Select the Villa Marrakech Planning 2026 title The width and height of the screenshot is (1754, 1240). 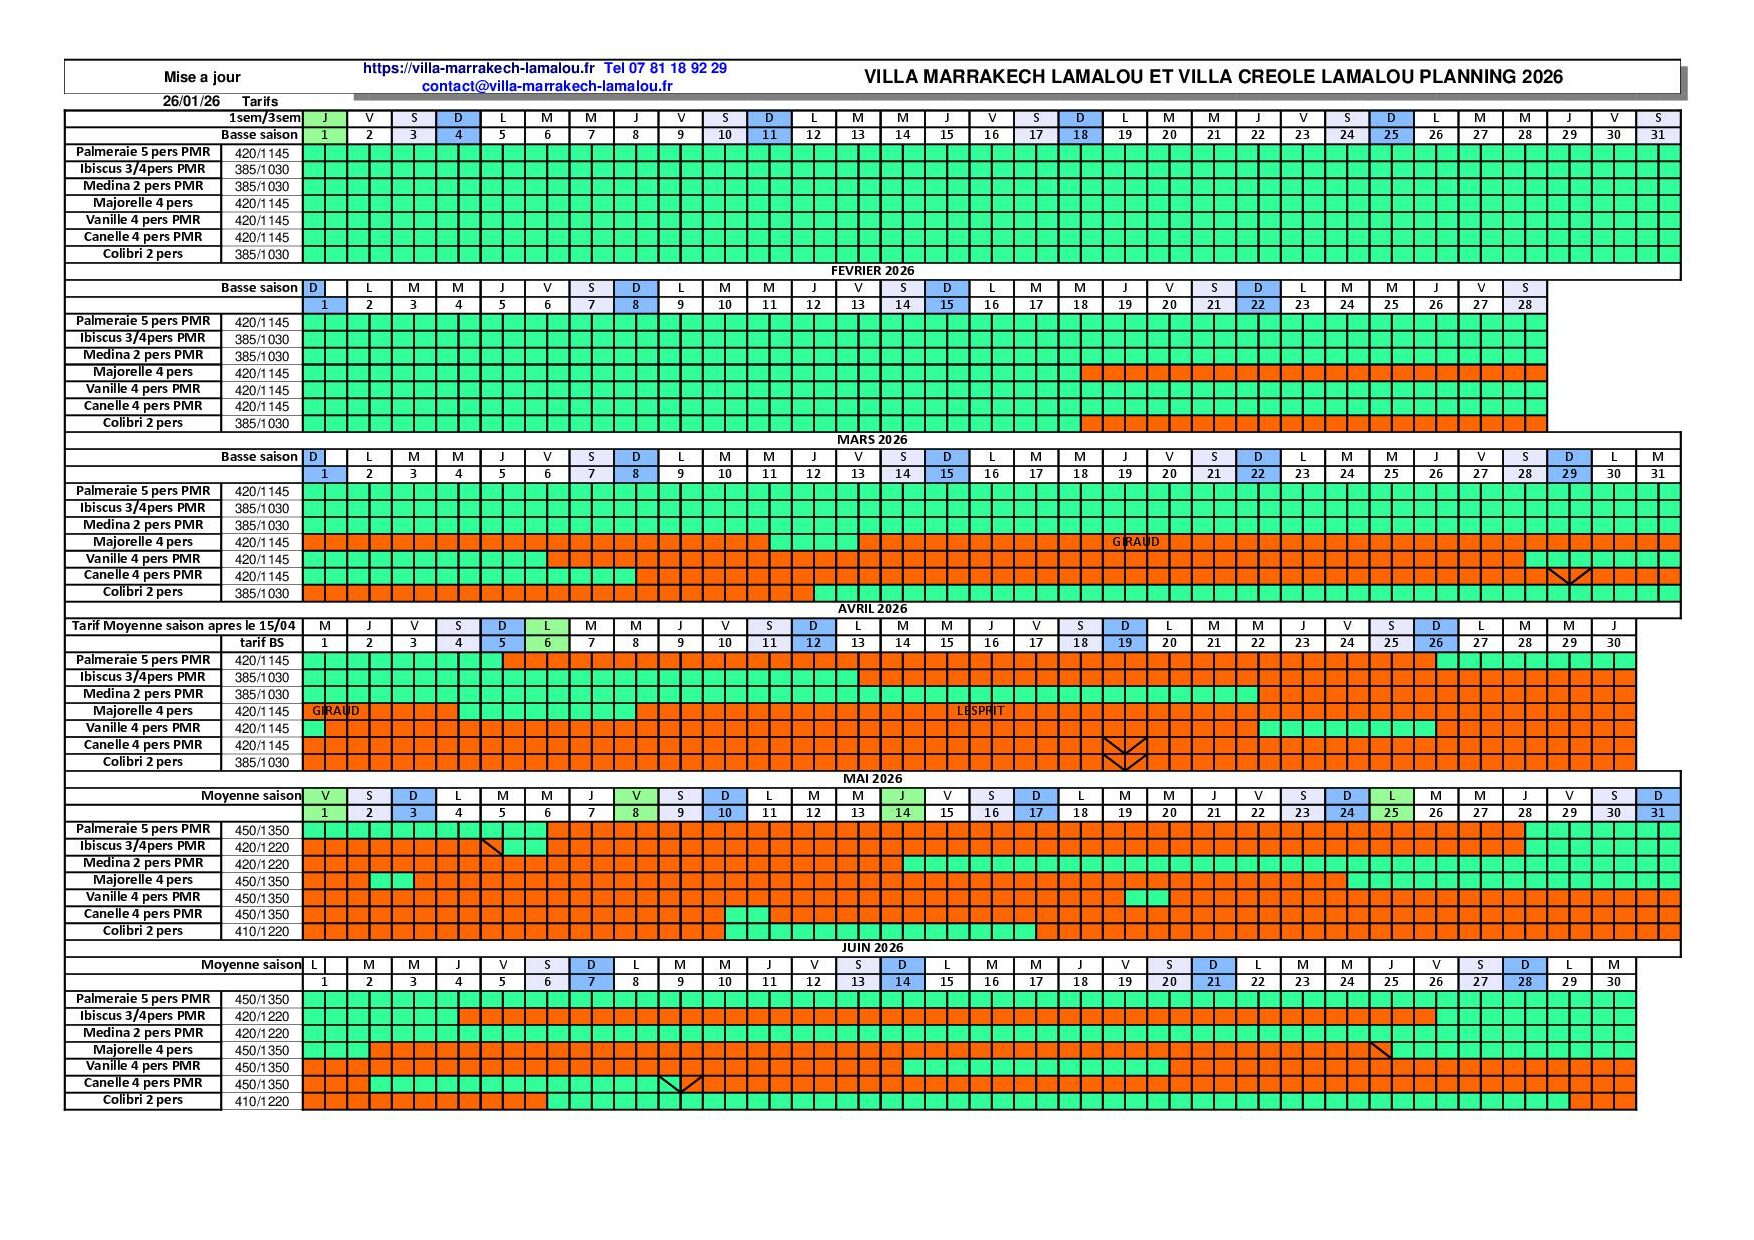coord(1212,77)
